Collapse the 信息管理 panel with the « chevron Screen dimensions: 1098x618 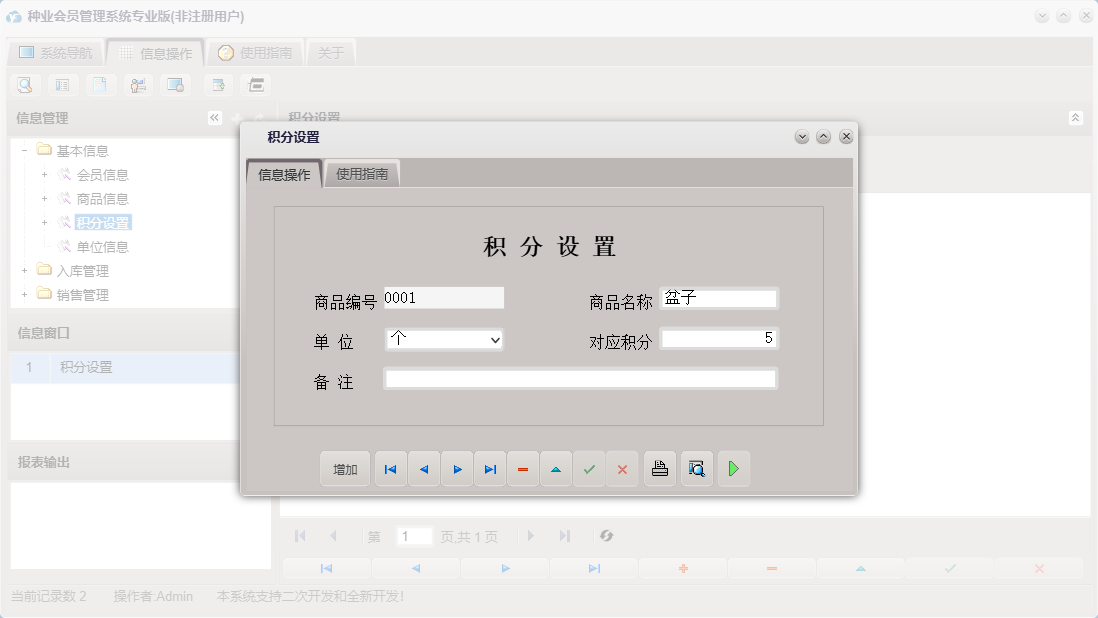tap(213, 117)
